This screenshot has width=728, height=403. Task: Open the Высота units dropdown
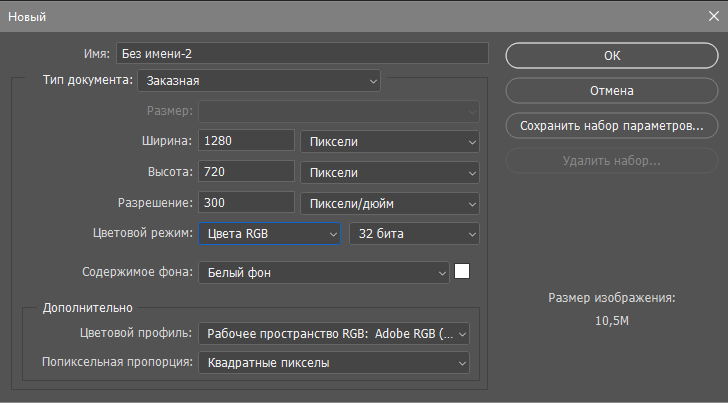(x=390, y=173)
